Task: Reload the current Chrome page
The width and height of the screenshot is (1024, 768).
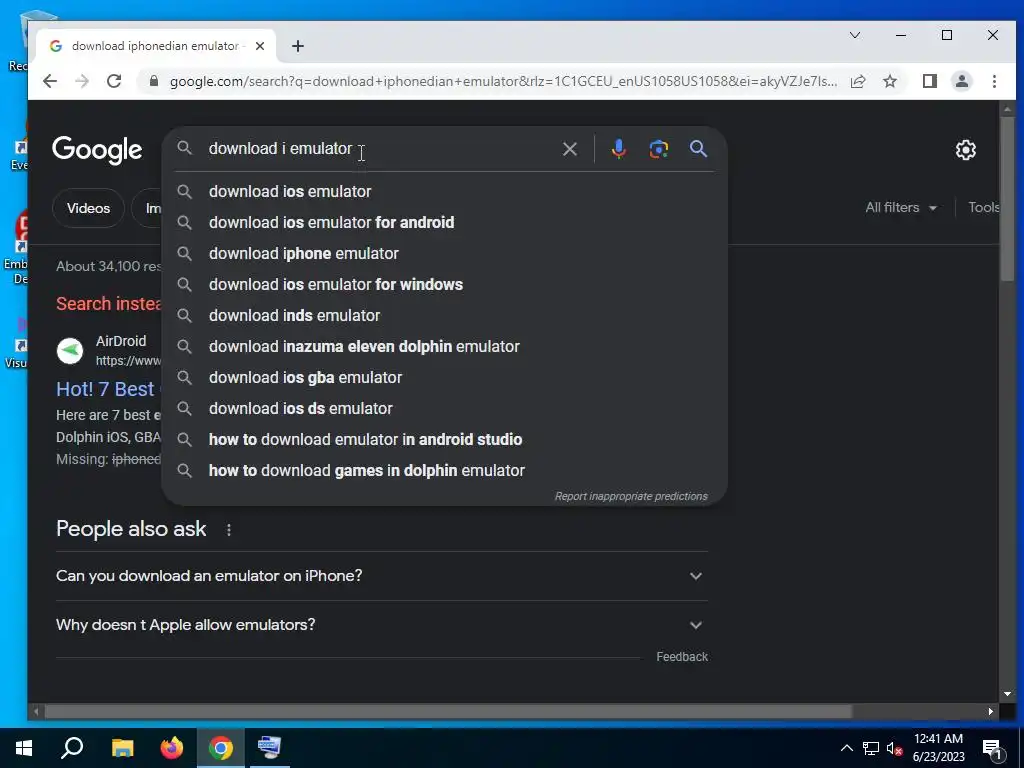Action: click(114, 81)
